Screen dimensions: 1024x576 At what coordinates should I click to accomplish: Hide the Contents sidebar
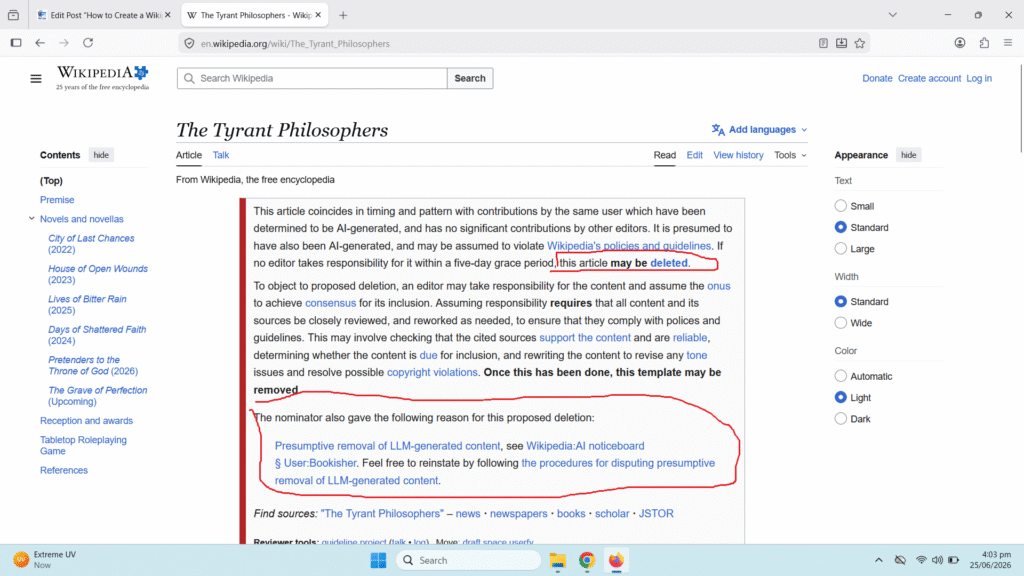pyautogui.click(x=101, y=155)
